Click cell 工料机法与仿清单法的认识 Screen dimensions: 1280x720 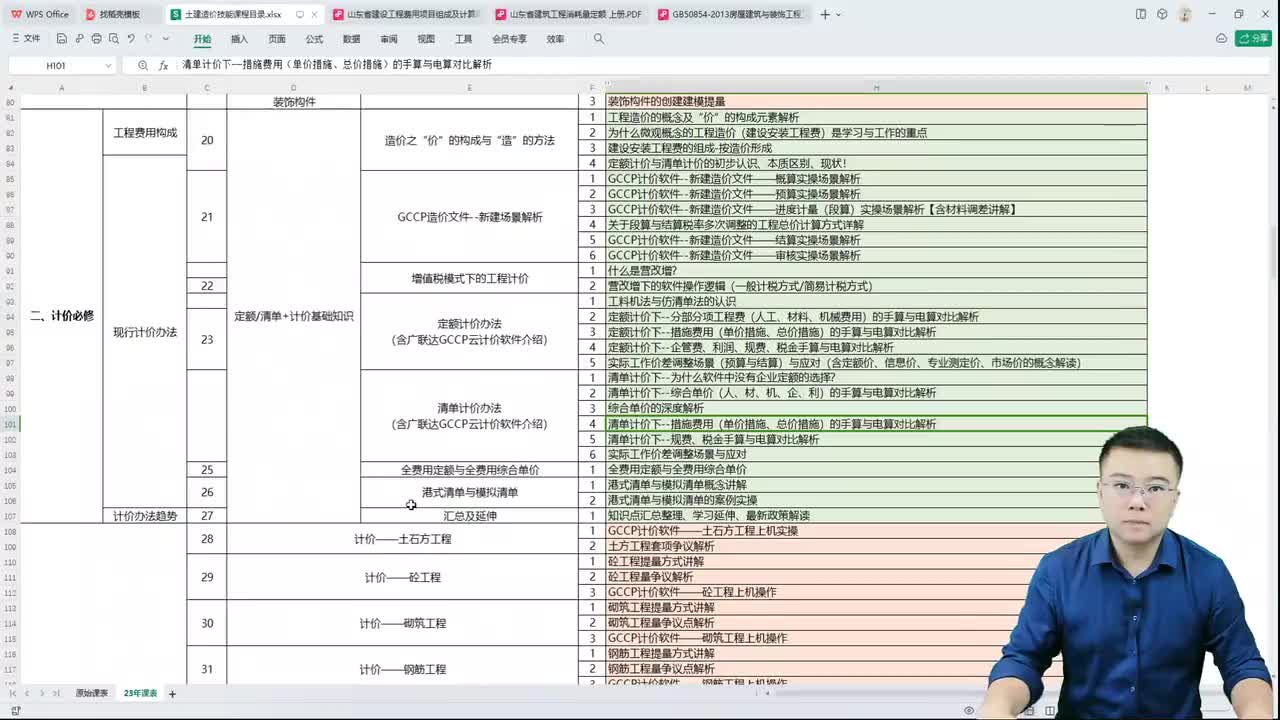(x=876, y=301)
